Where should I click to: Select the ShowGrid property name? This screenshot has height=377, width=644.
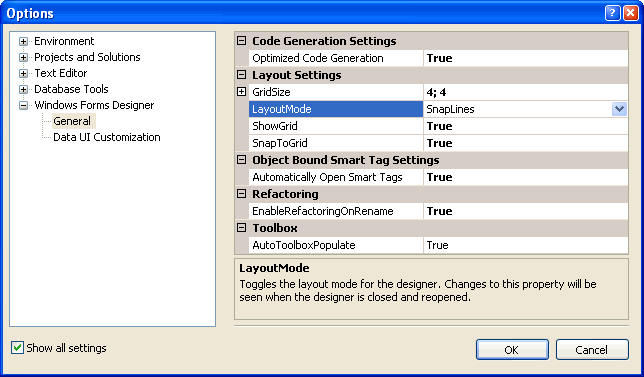pyautogui.click(x=336, y=126)
